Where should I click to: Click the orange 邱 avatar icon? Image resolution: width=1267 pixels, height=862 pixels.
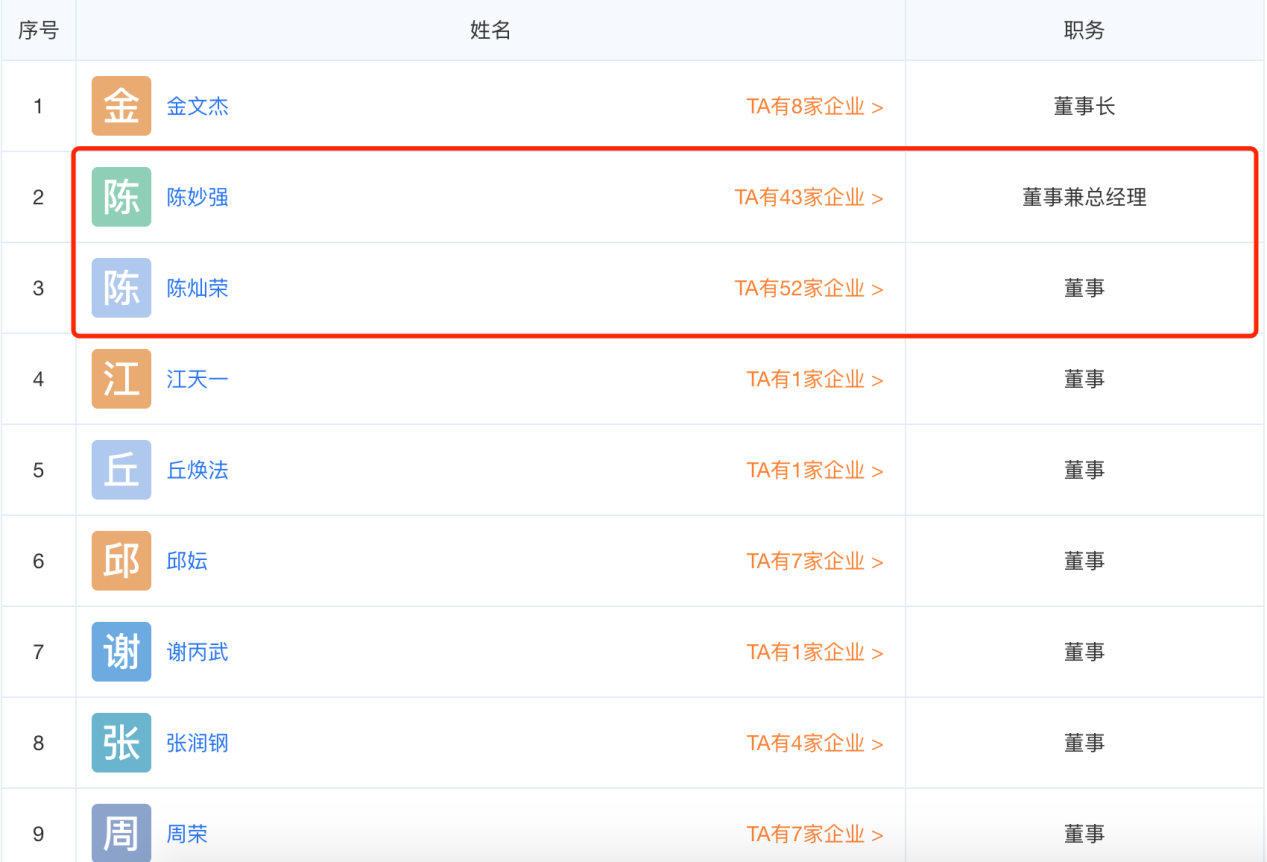point(121,561)
